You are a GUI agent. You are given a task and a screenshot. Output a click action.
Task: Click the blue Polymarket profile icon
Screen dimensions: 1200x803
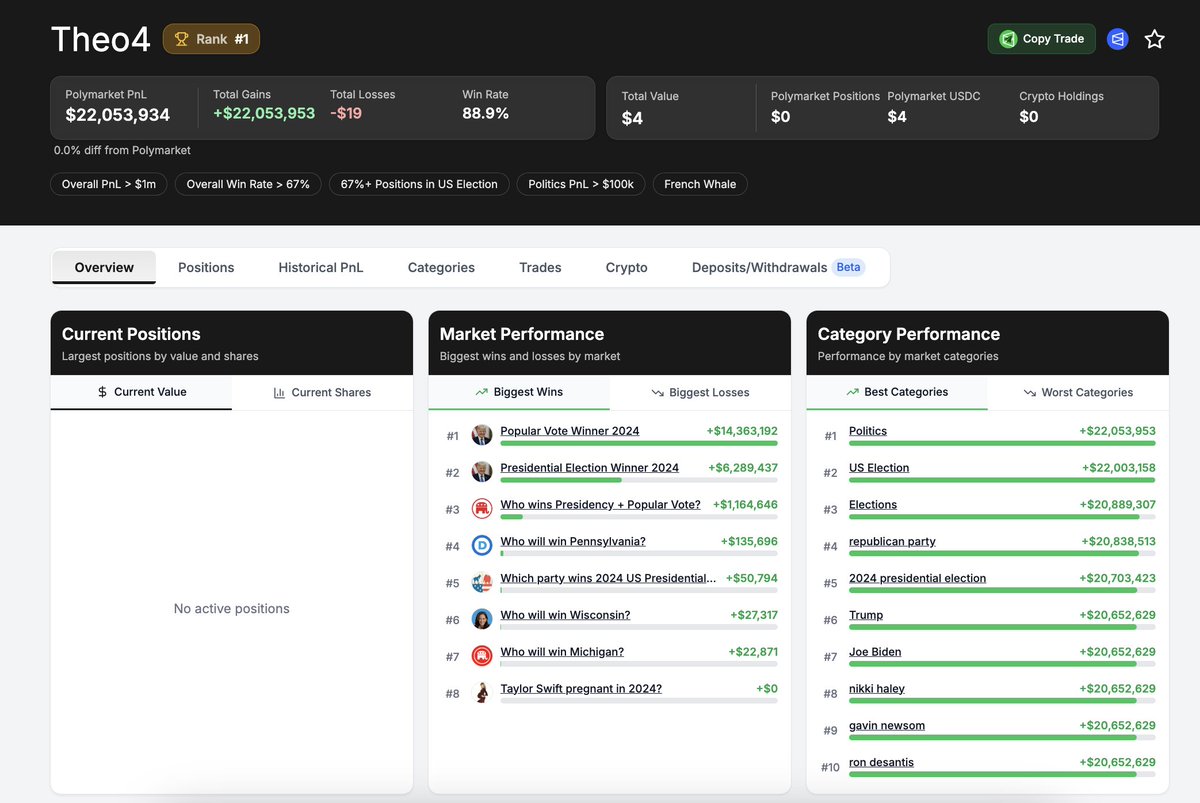(x=1118, y=39)
